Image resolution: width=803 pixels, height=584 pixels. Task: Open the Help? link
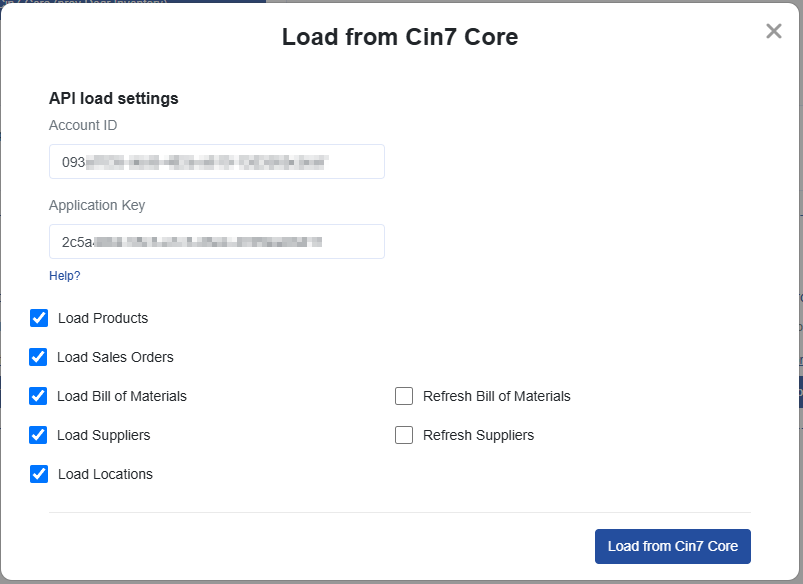(x=64, y=276)
